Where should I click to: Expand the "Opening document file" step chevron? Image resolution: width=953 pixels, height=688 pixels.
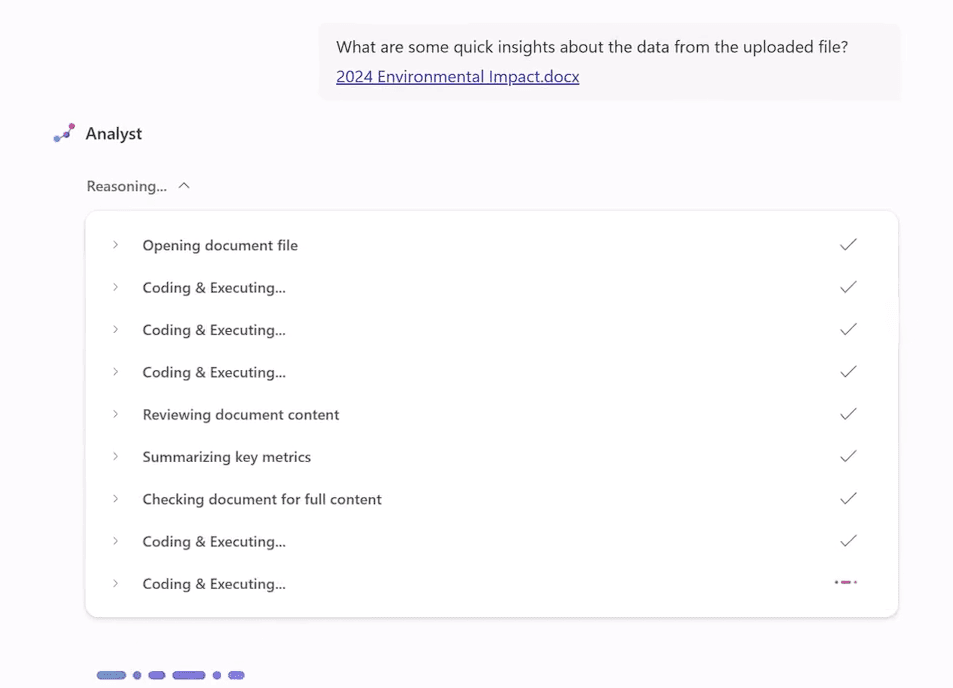116,245
